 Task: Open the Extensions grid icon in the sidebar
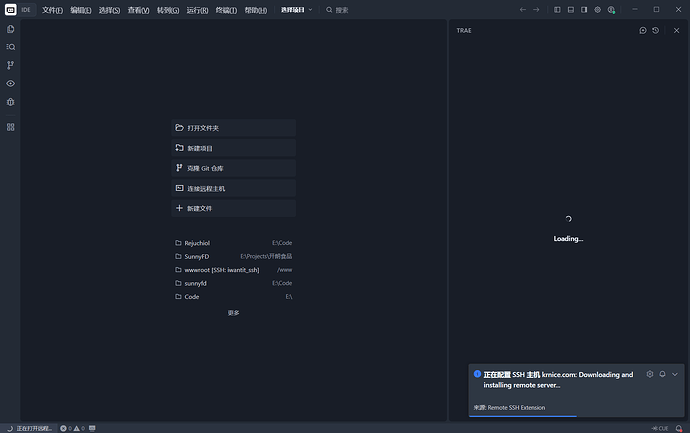pos(11,127)
